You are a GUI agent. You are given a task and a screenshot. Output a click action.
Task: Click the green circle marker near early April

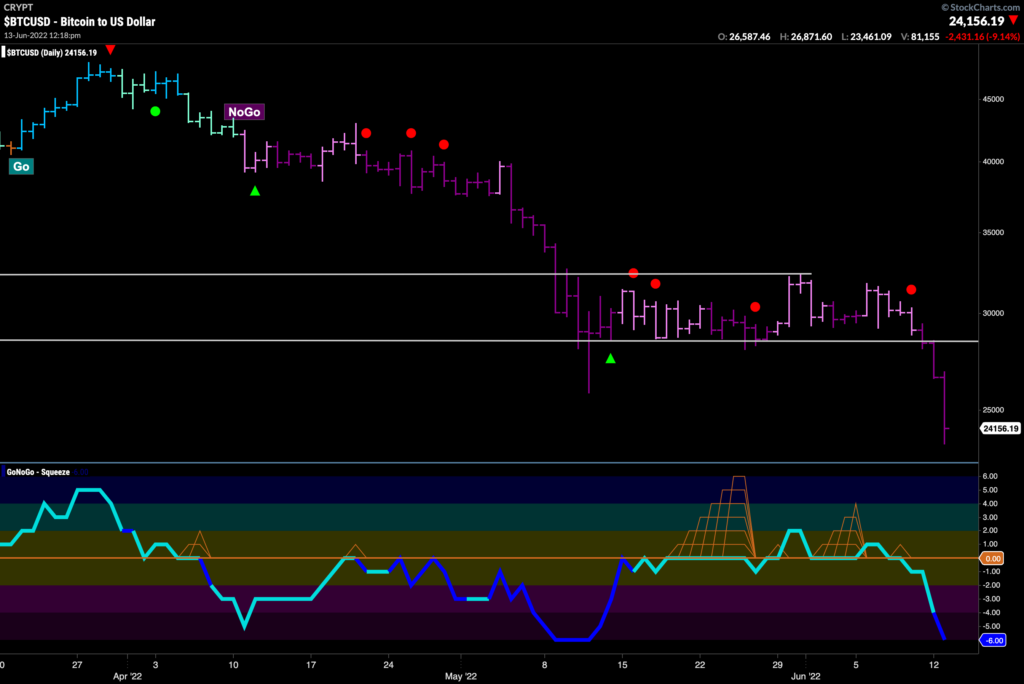pyautogui.click(x=155, y=111)
